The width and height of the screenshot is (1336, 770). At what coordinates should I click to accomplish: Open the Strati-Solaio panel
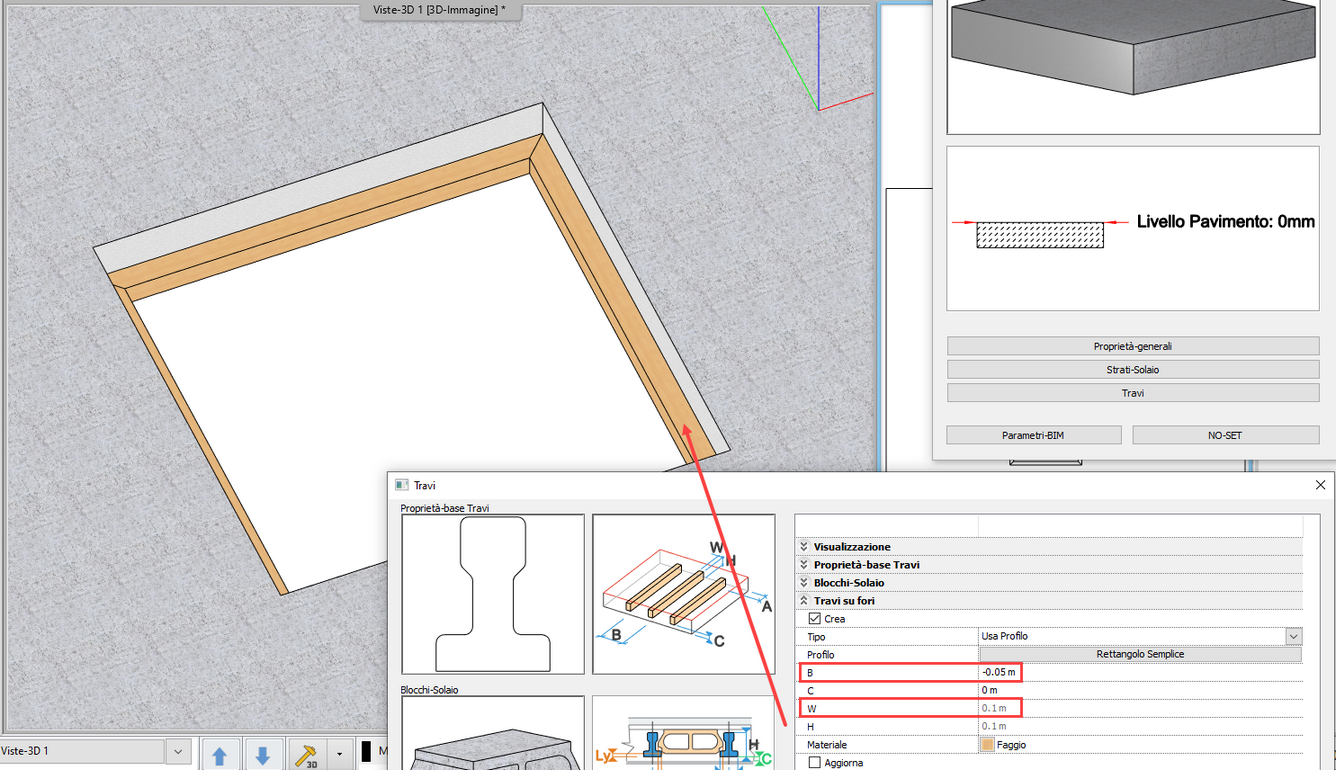(x=1133, y=370)
